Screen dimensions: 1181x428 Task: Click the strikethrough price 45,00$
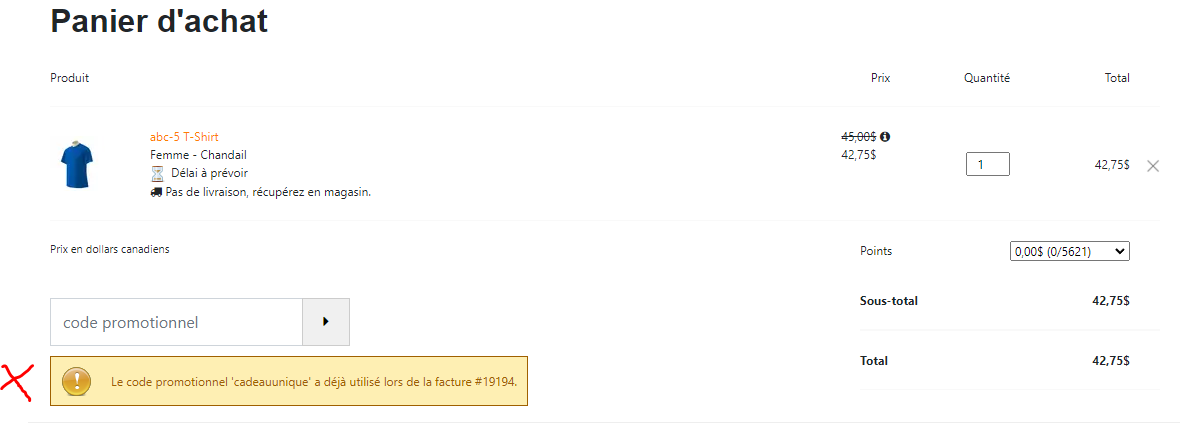pos(859,137)
